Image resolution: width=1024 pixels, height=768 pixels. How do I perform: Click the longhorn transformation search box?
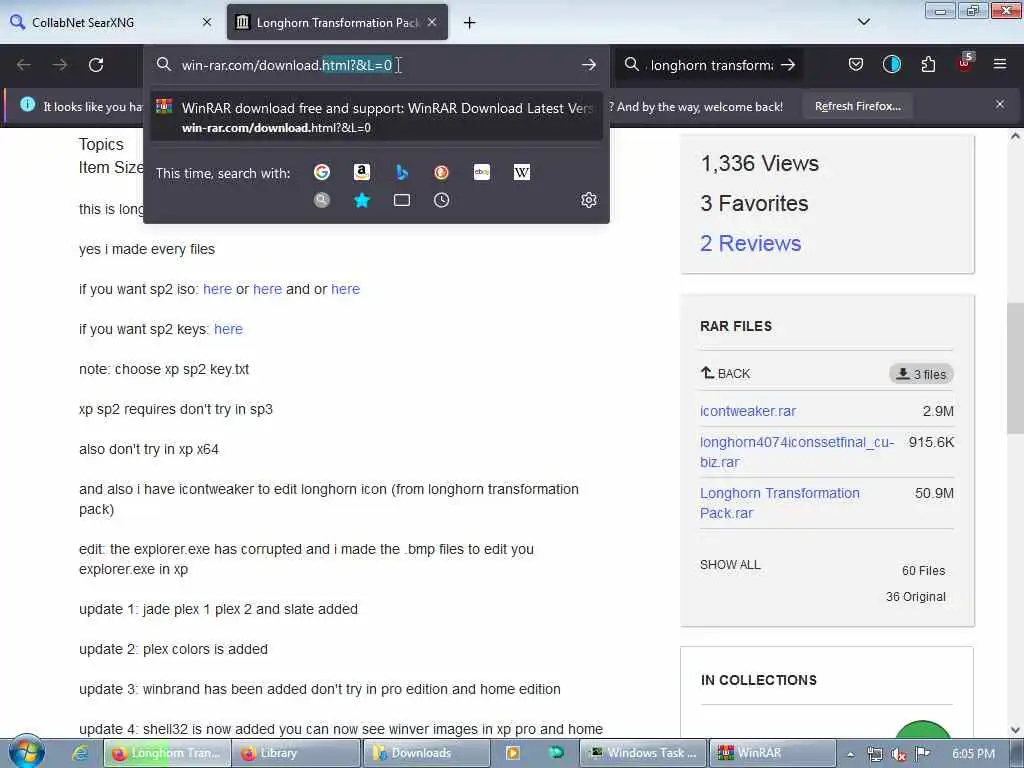[712, 65]
